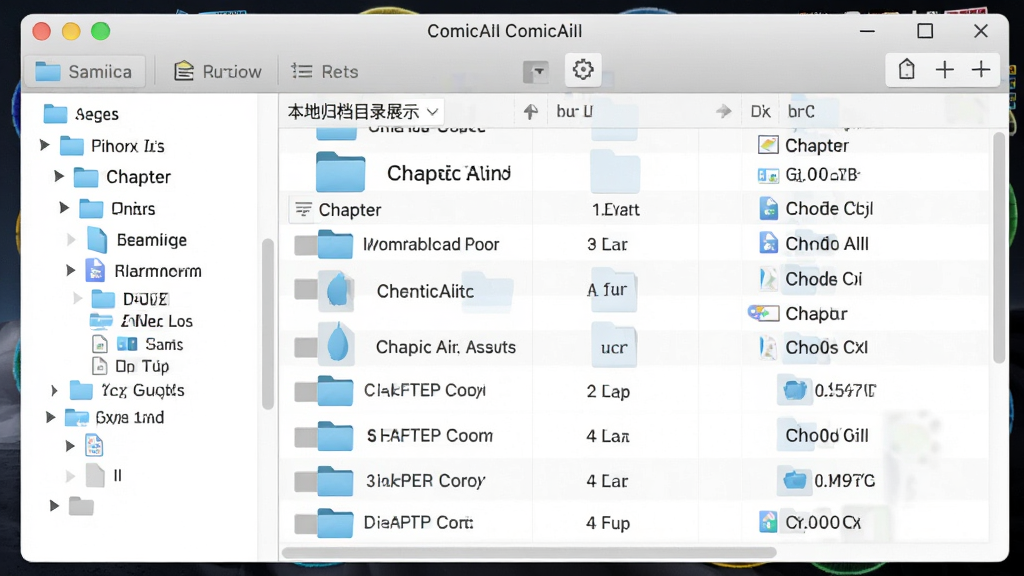Tick the checkbox for S HAFTEP Coom
The width and height of the screenshot is (1024, 576).
(x=305, y=437)
